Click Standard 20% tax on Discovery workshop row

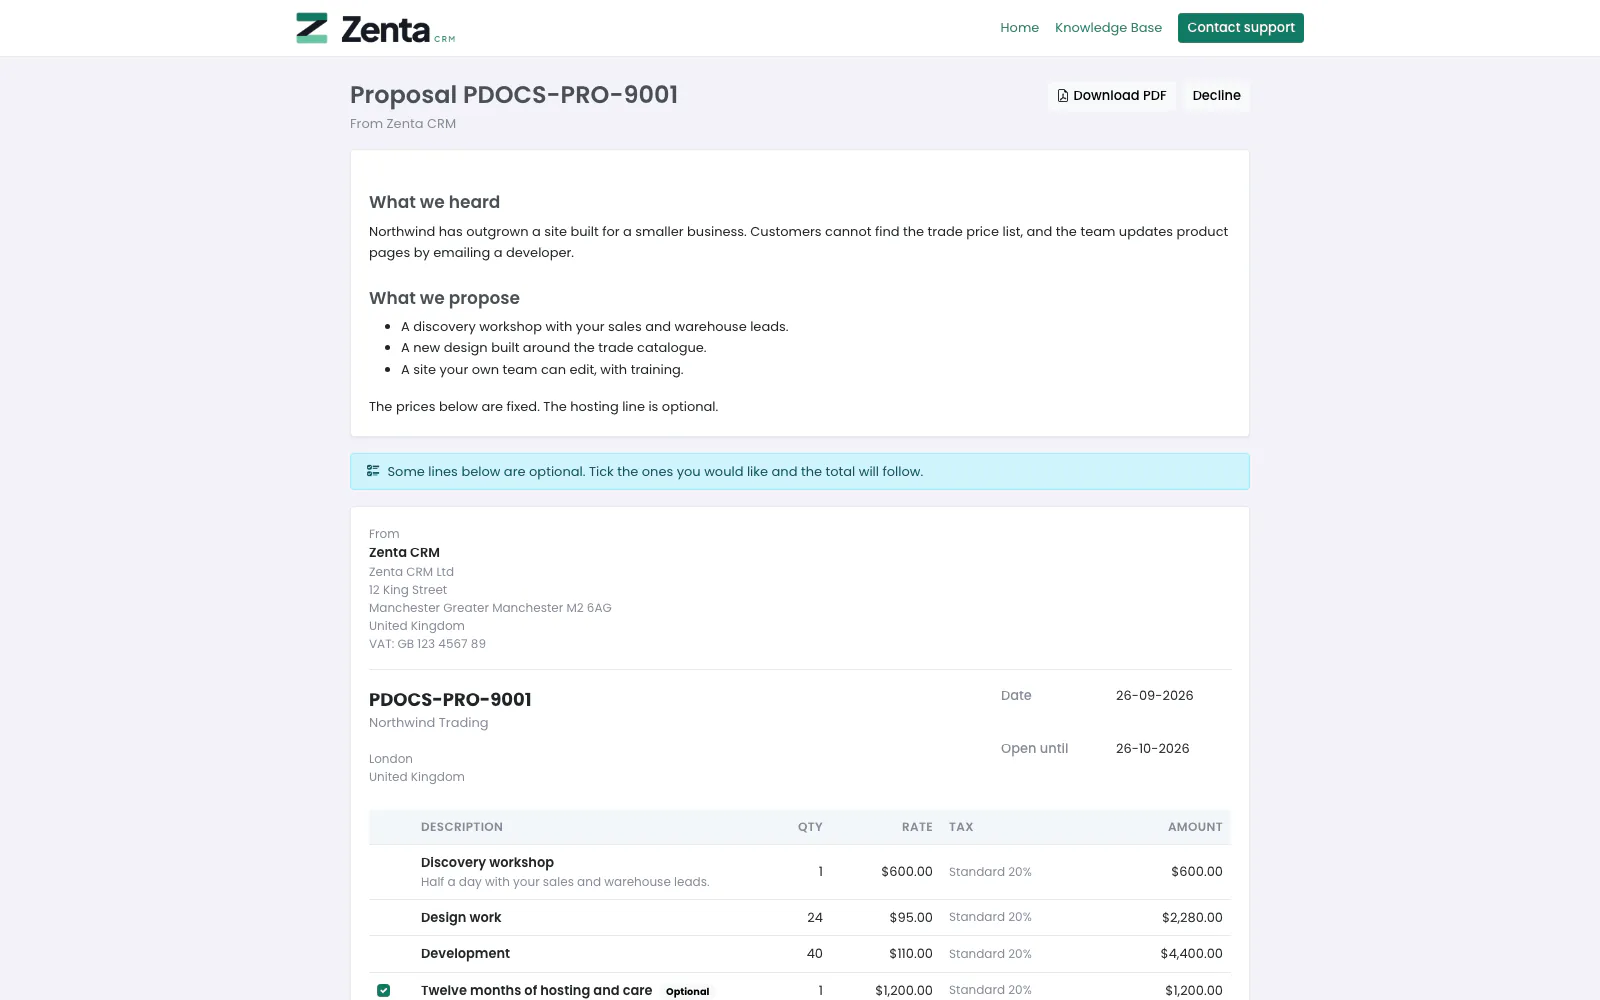990,872
